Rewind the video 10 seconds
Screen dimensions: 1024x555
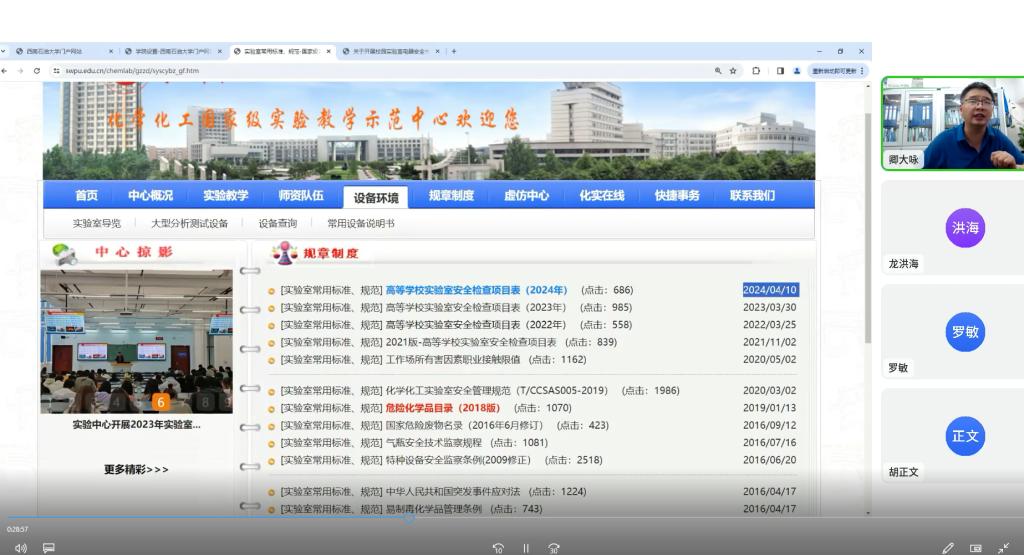498,548
